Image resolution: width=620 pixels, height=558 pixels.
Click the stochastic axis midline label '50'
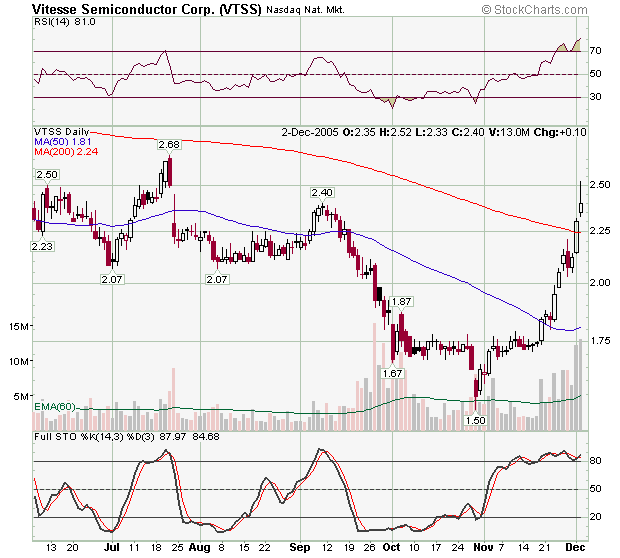(595, 489)
